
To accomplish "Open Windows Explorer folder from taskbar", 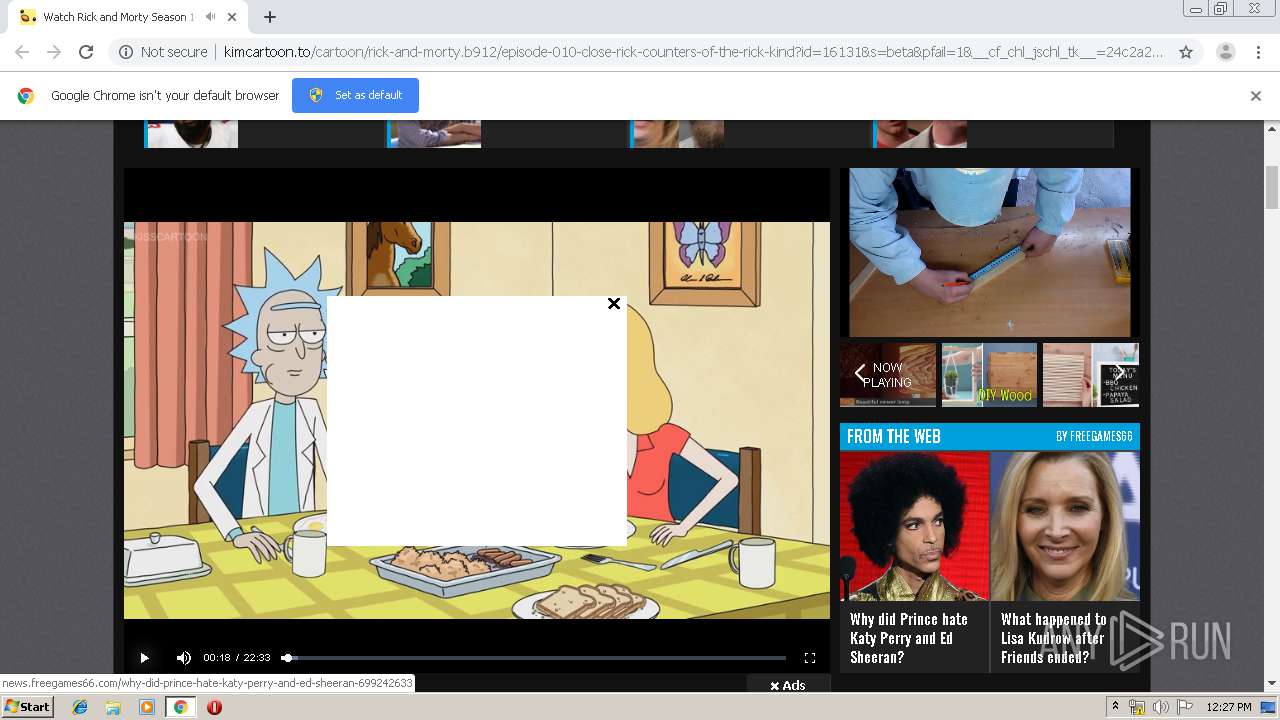I will (x=113, y=707).
